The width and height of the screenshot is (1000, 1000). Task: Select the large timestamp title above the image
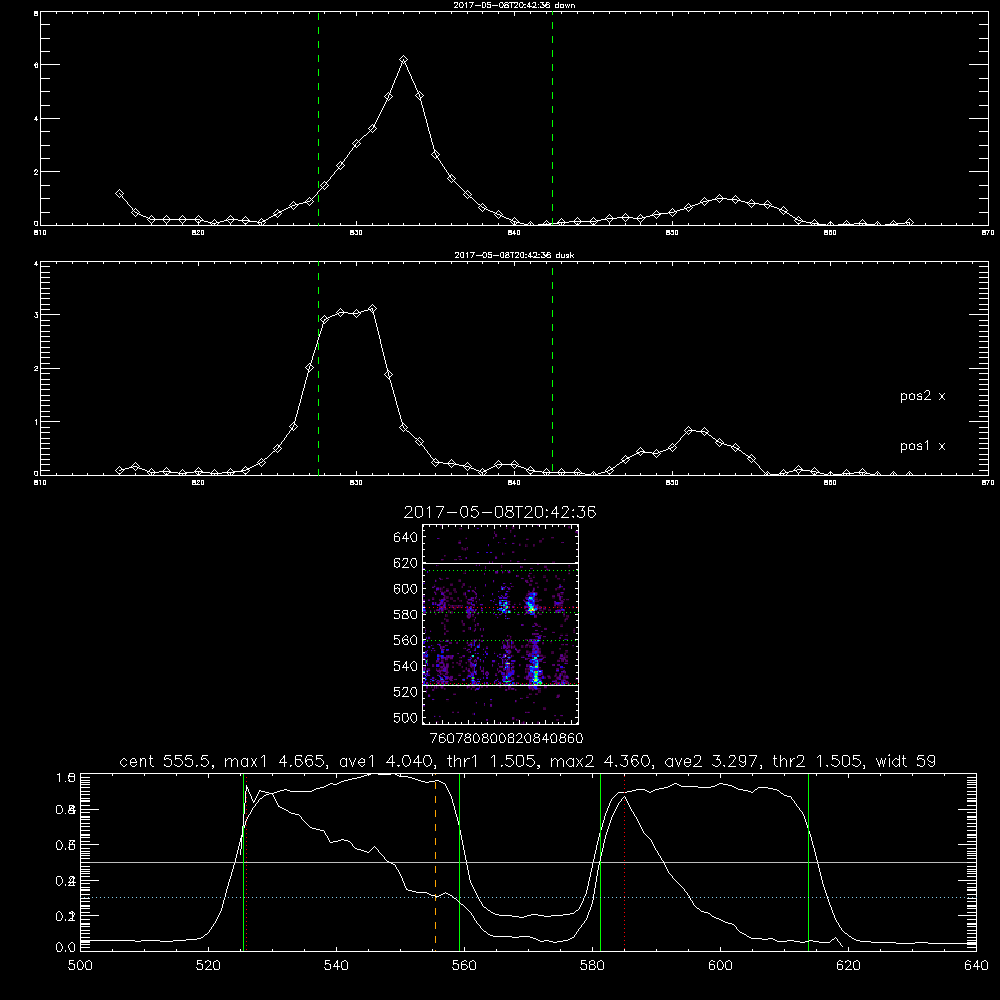point(500,512)
